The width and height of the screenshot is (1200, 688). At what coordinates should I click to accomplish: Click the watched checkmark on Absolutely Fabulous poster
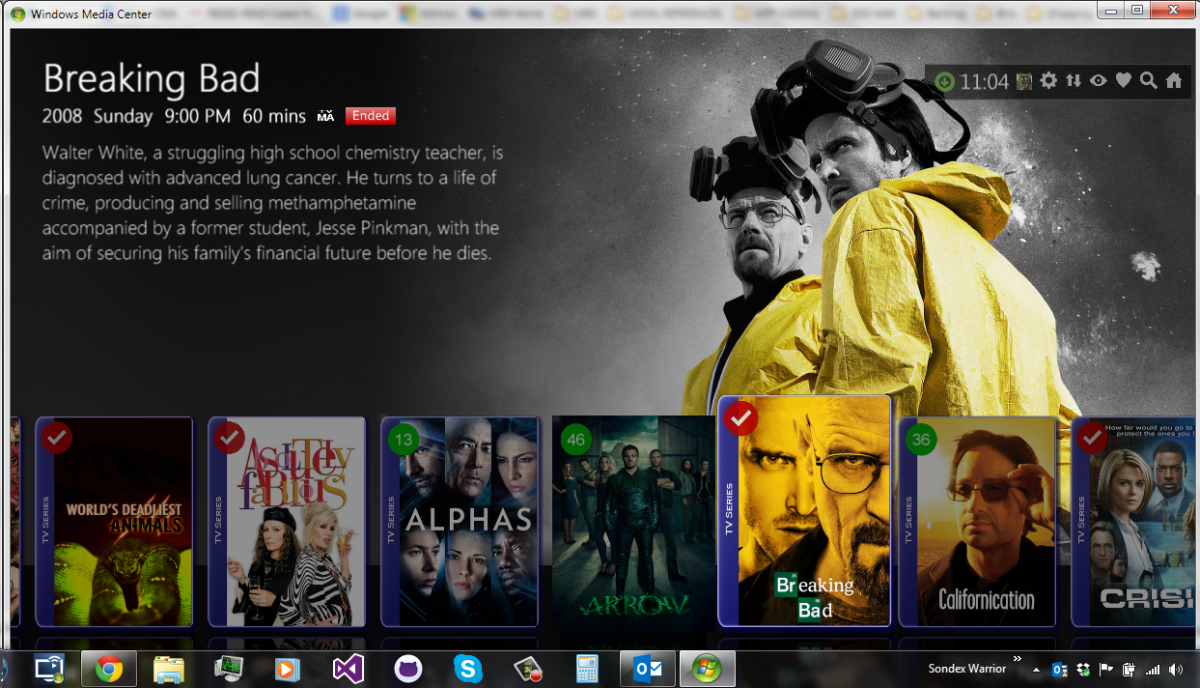click(229, 438)
